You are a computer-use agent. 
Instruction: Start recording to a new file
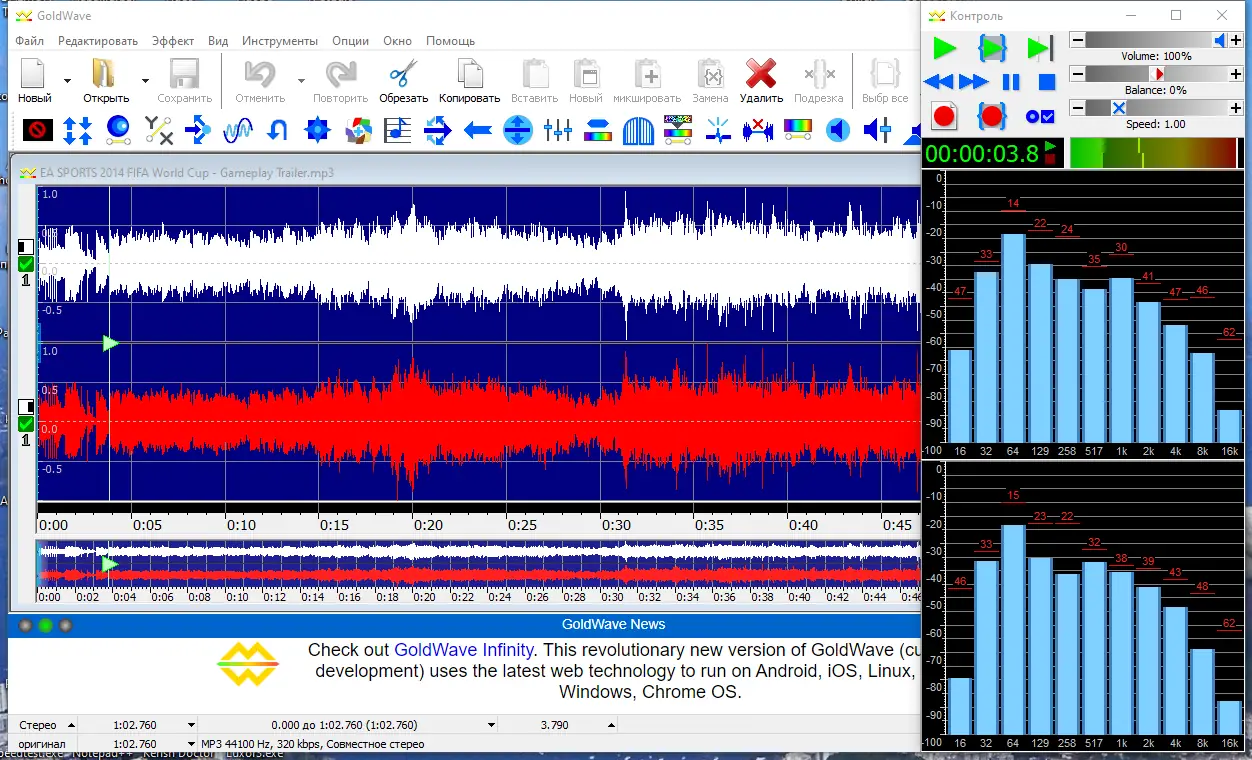click(x=944, y=116)
